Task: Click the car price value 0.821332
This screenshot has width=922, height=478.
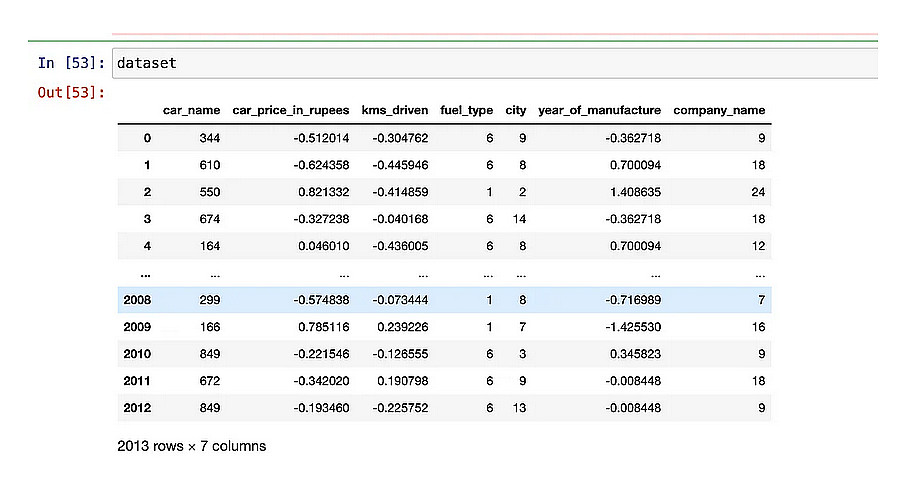Action: 322,192
